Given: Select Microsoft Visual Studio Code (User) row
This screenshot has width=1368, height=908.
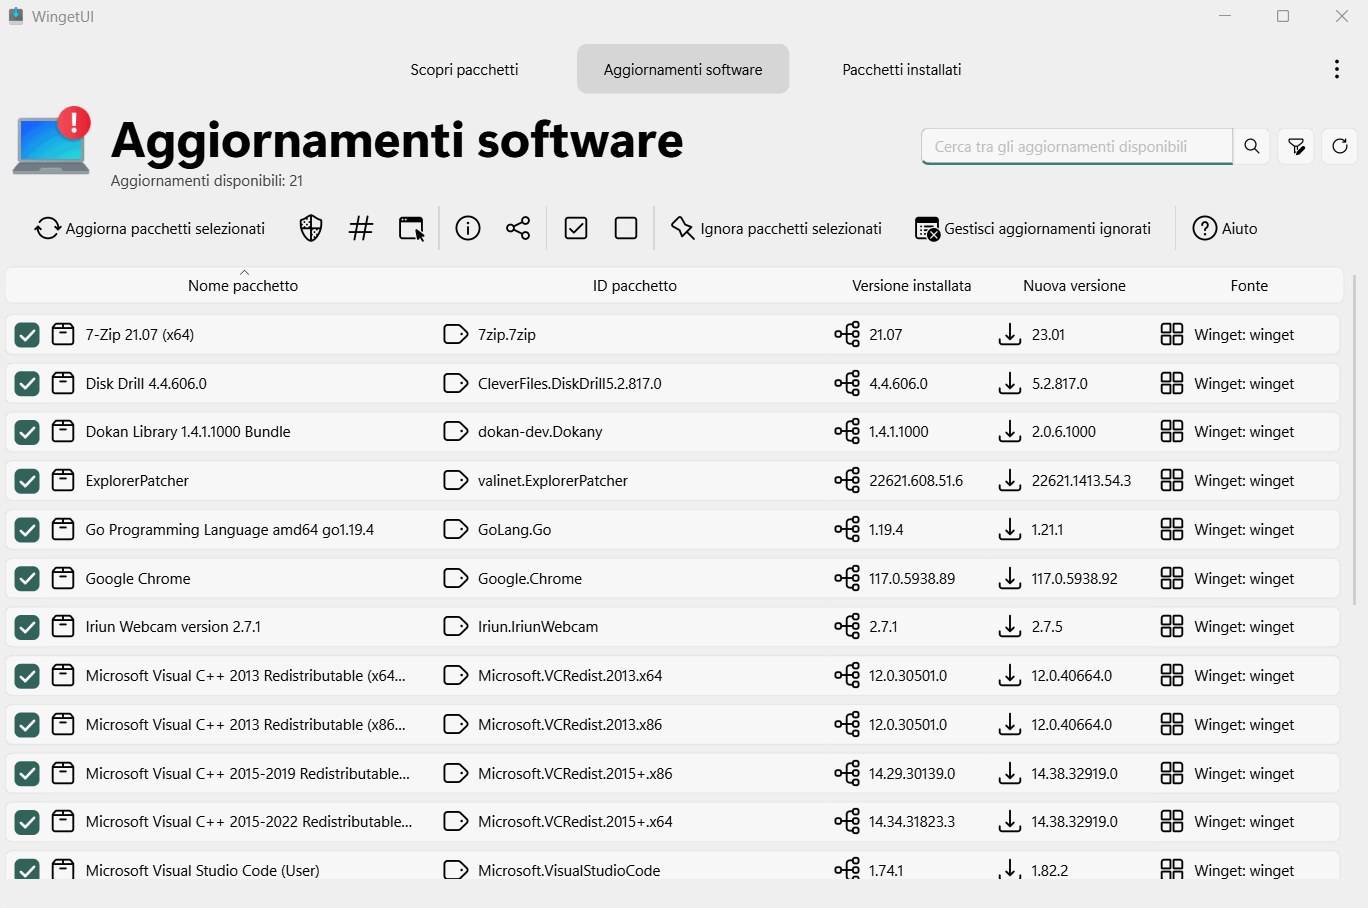Looking at the screenshot, I should [672, 866].
